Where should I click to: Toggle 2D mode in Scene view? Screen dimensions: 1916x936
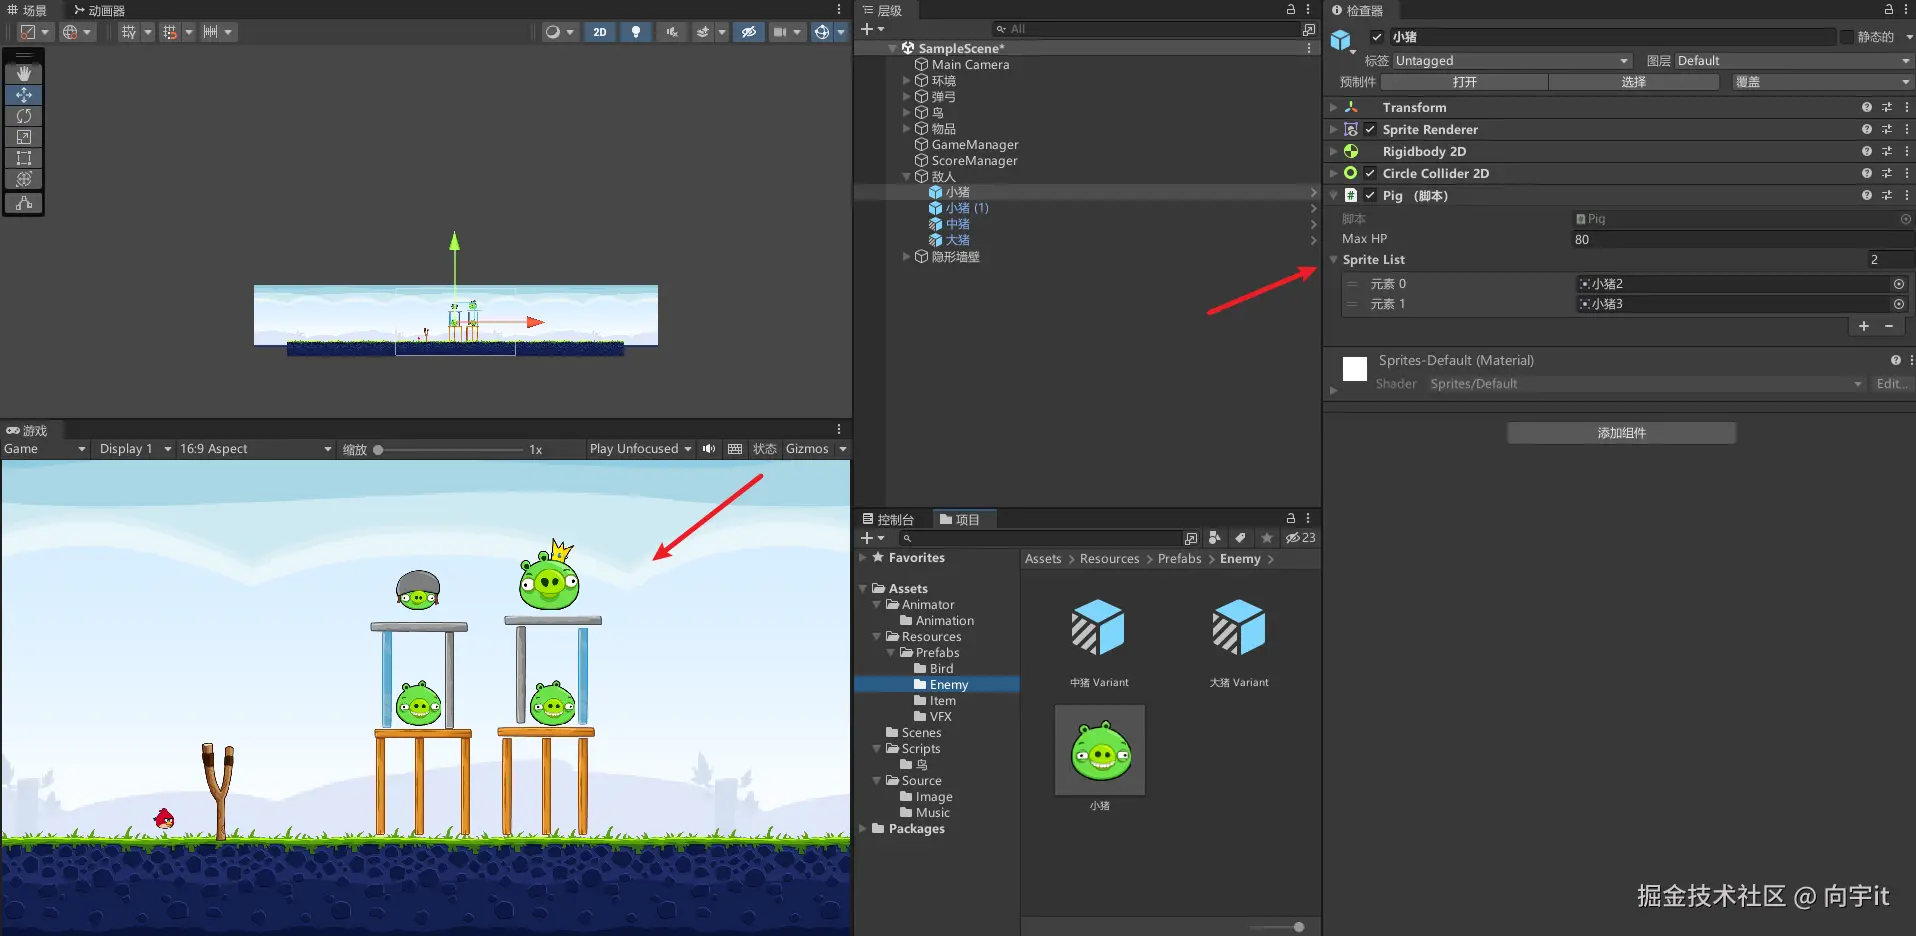600,32
